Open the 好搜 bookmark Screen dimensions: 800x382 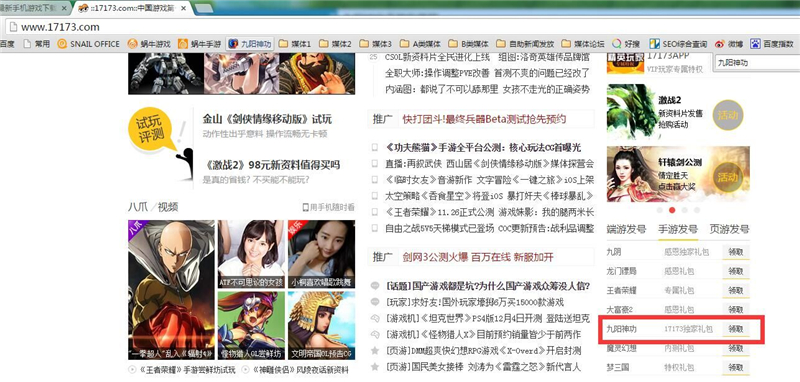tap(626, 44)
